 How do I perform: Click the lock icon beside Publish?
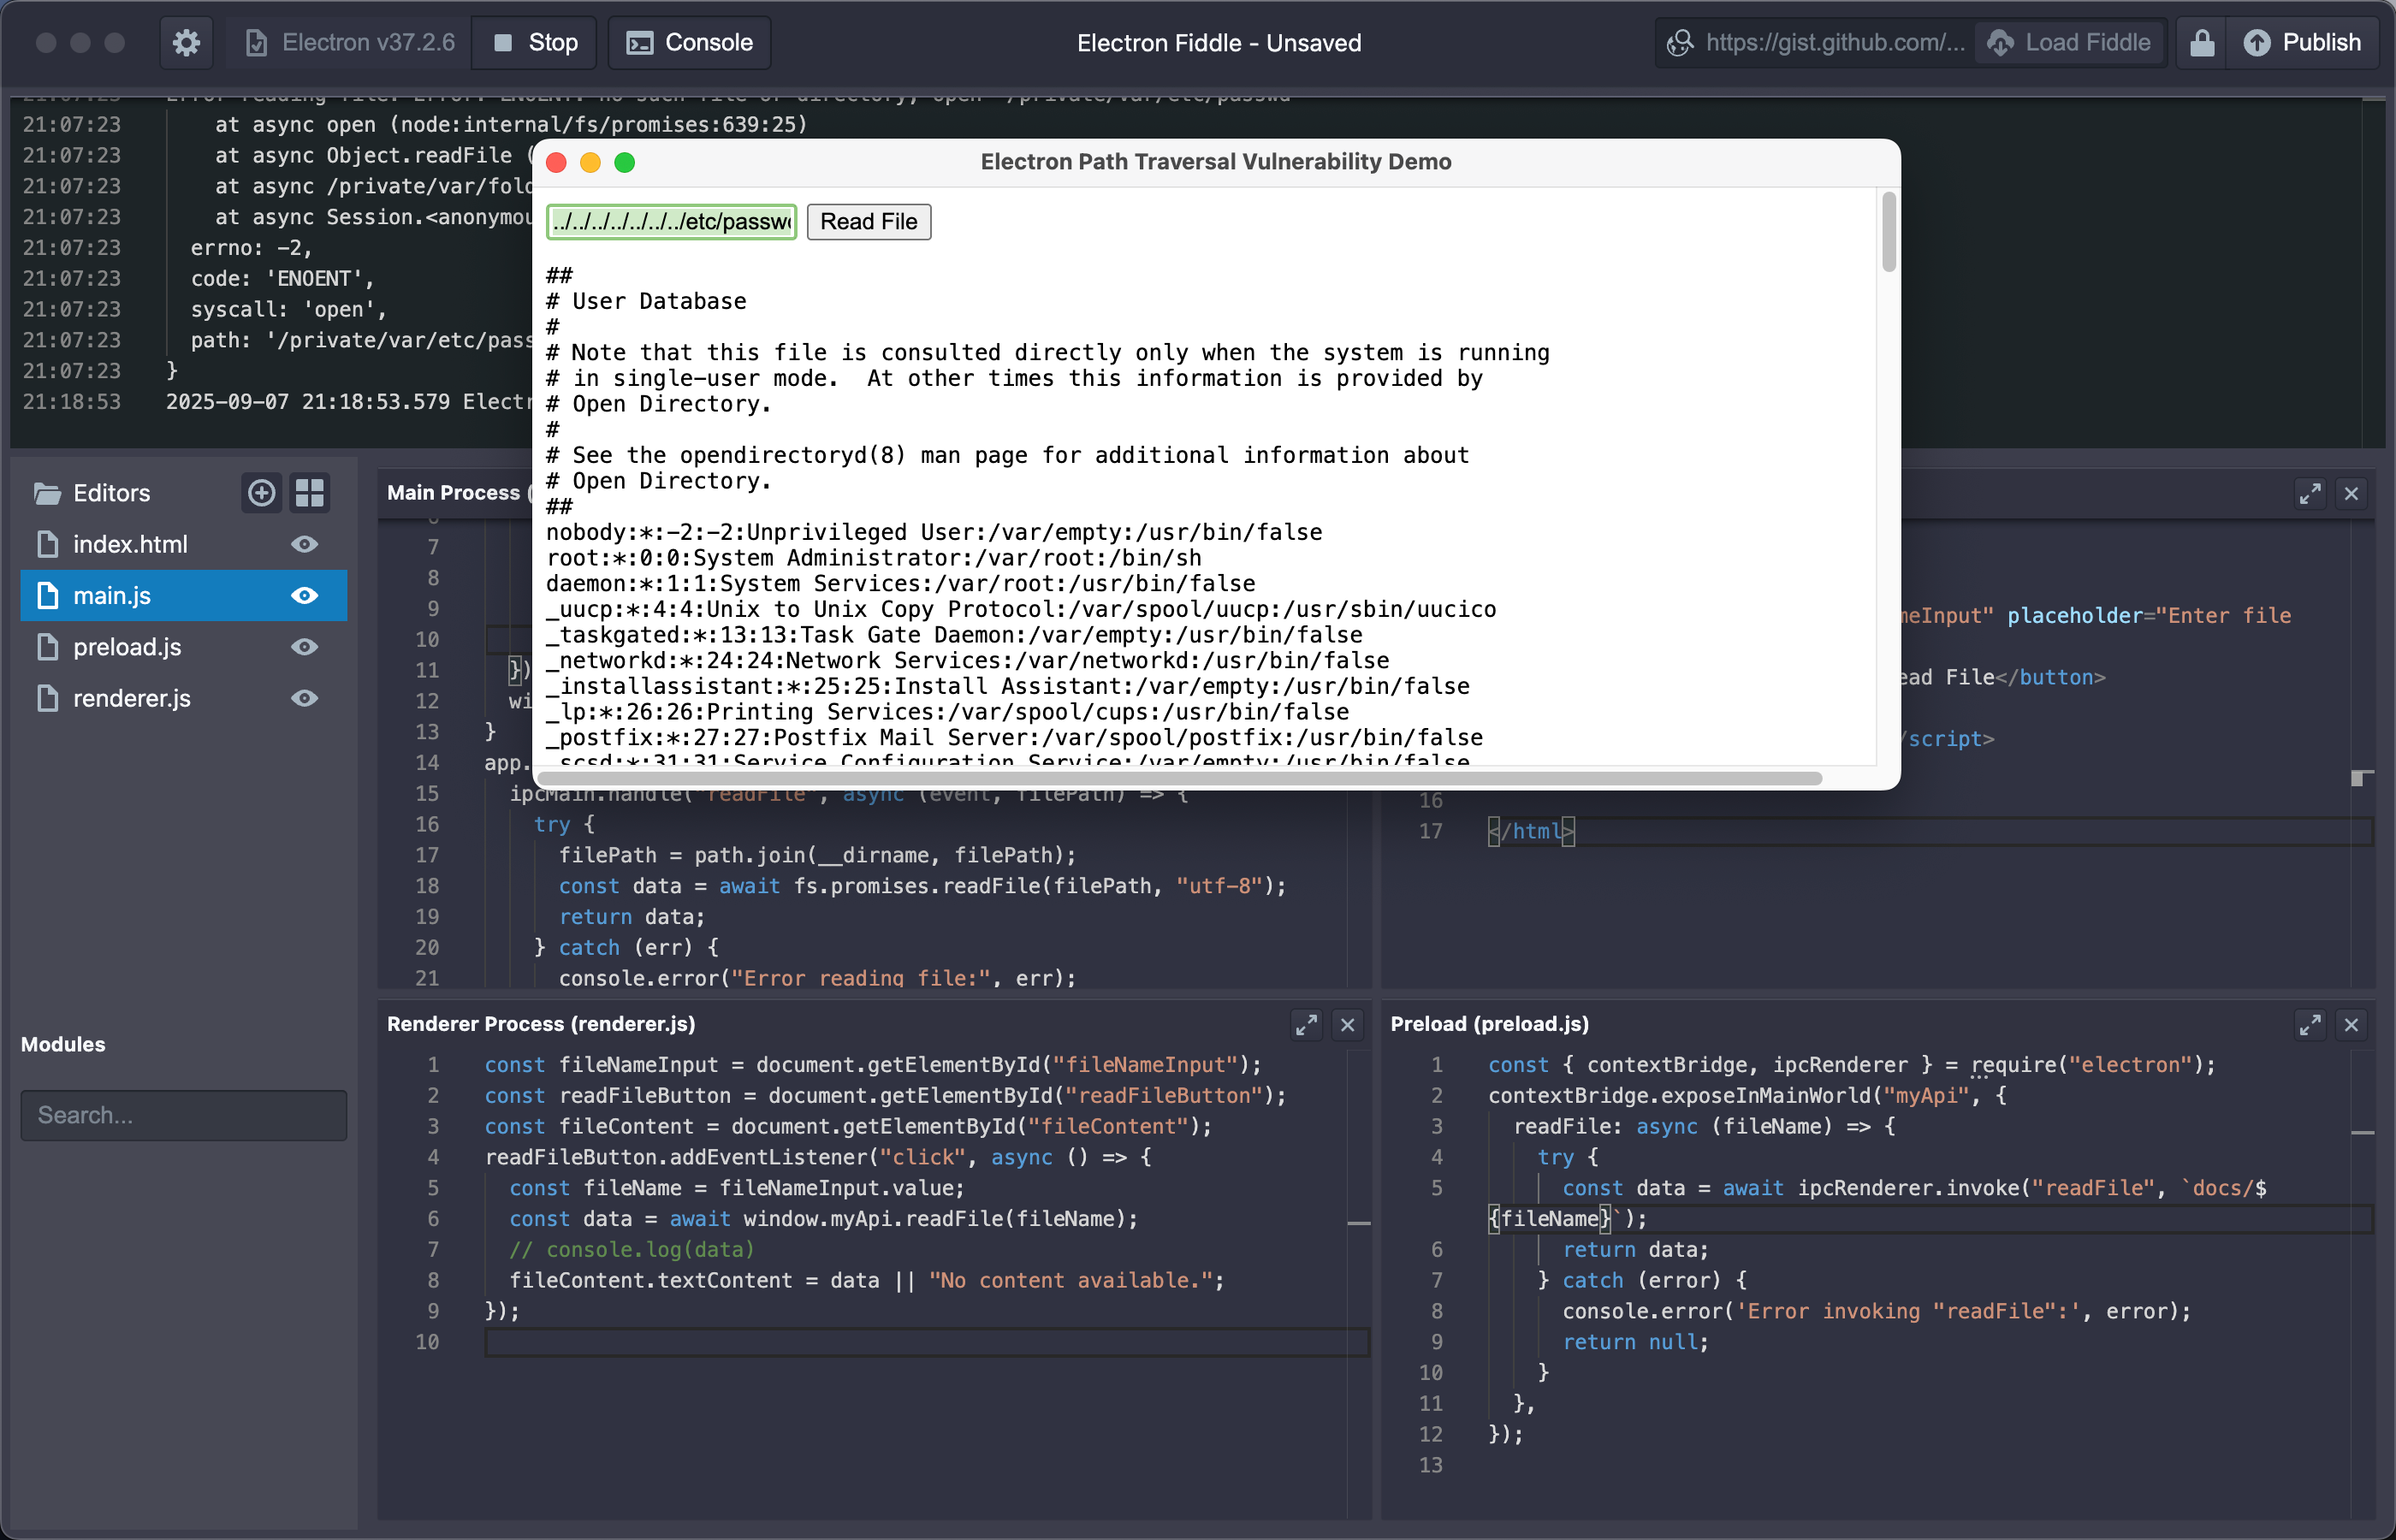click(2202, 43)
